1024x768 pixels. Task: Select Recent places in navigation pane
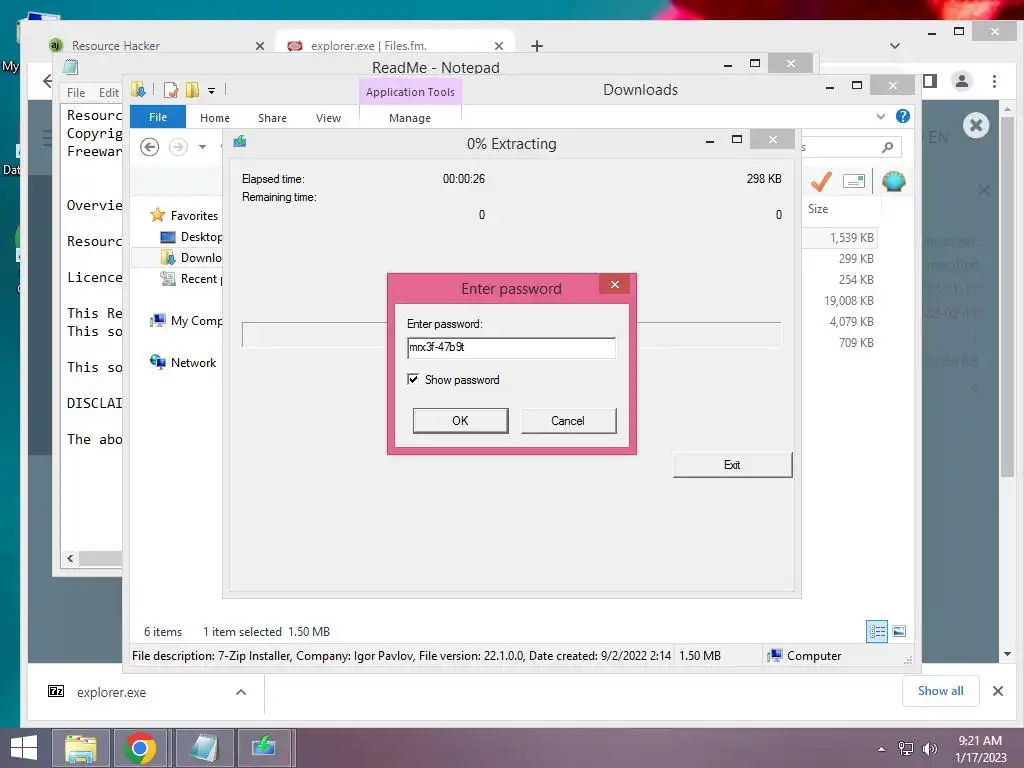click(x=191, y=279)
